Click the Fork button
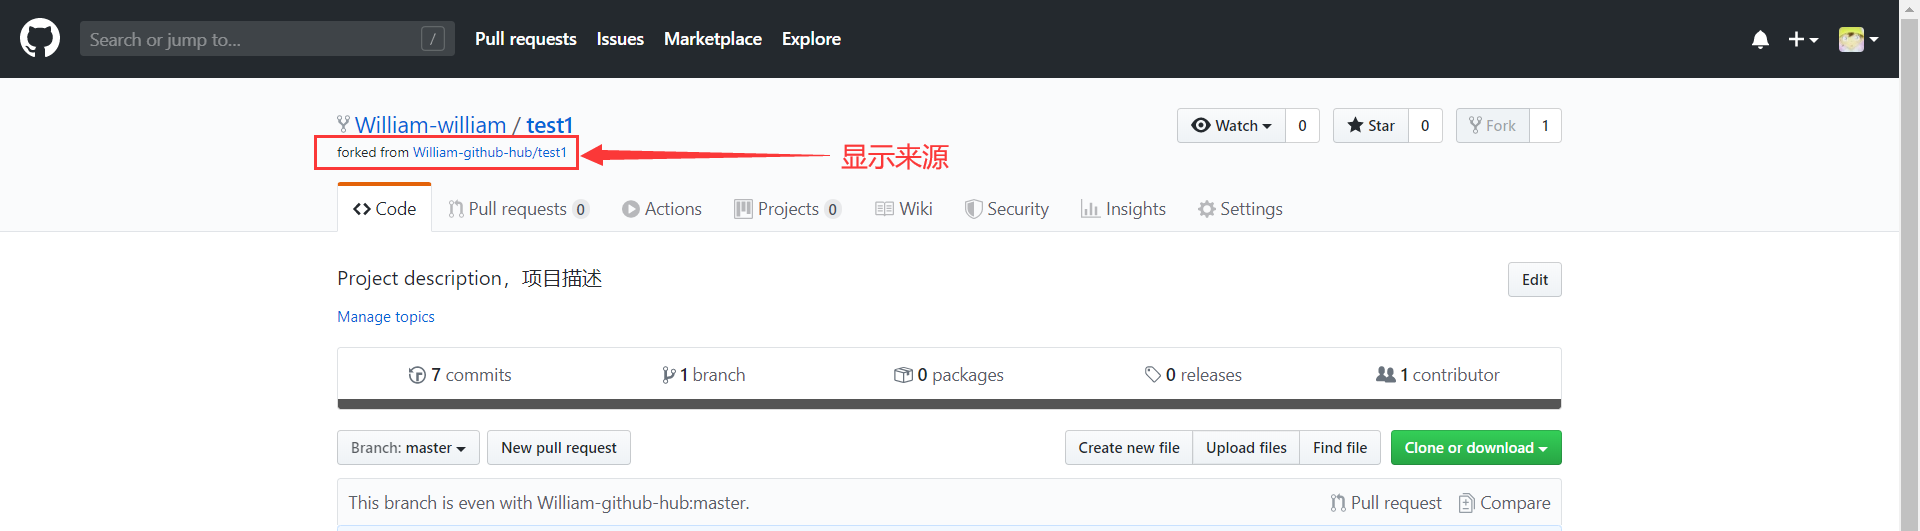 (1492, 125)
